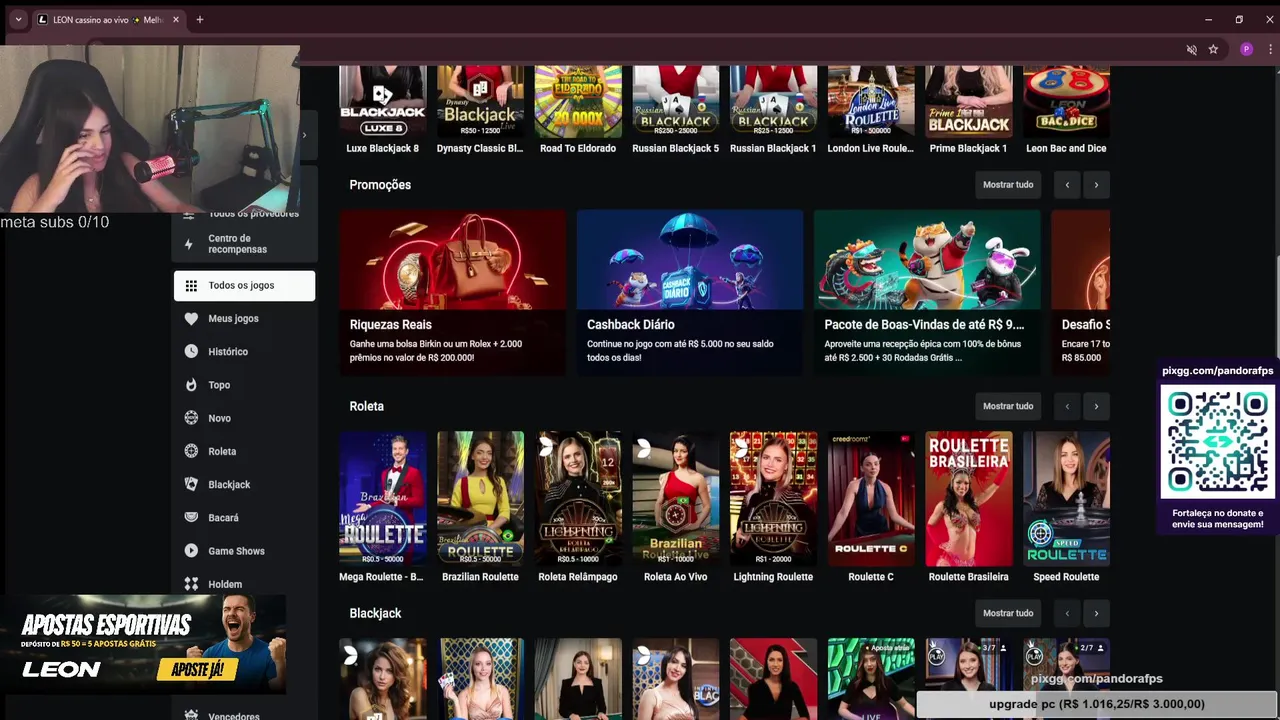Open Lightning Roulette game thumbnail
This screenshot has width=1280, height=720.
coord(773,499)
